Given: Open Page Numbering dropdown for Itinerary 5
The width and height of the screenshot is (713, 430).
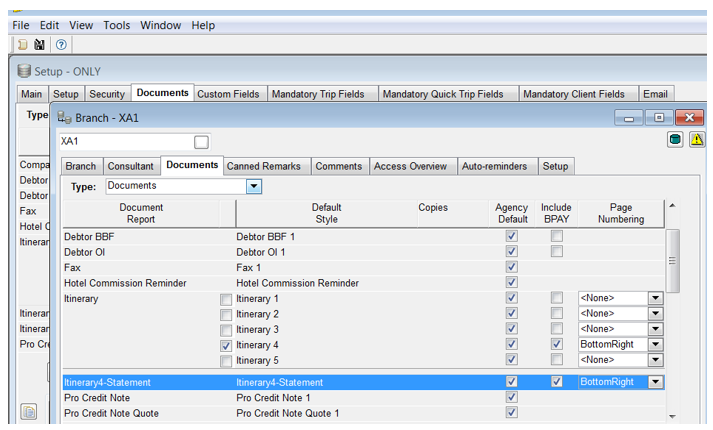Looking at the screenshot, I should (x=655, y=360).
